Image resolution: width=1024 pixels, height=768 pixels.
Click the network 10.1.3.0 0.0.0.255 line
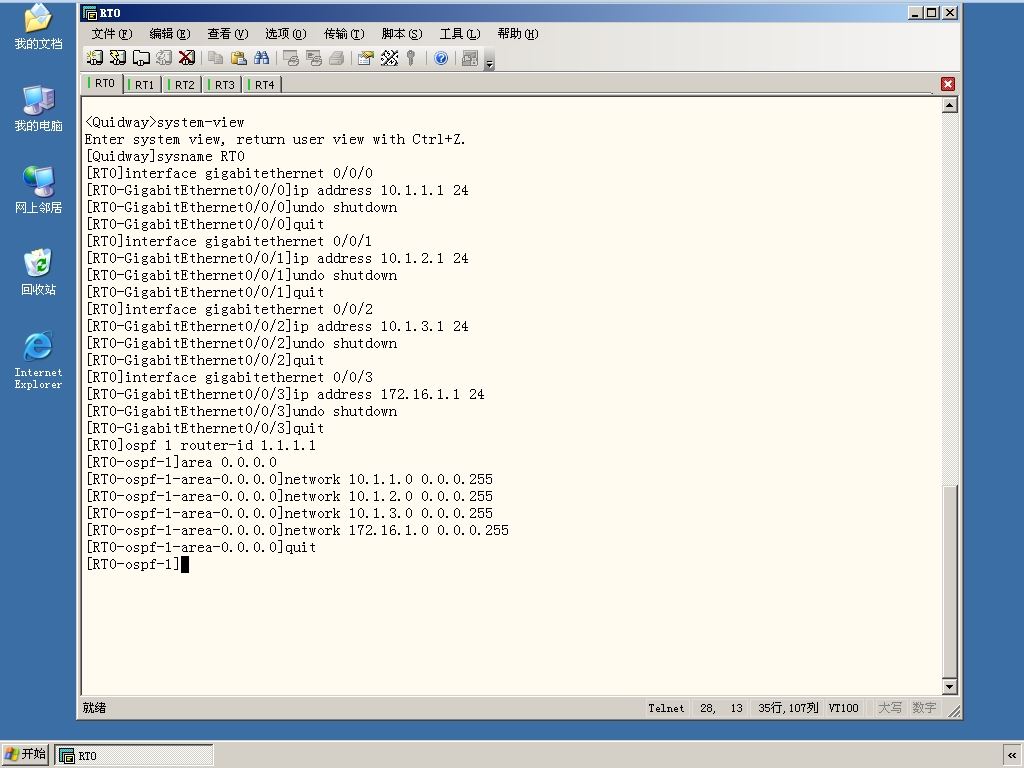289,513
